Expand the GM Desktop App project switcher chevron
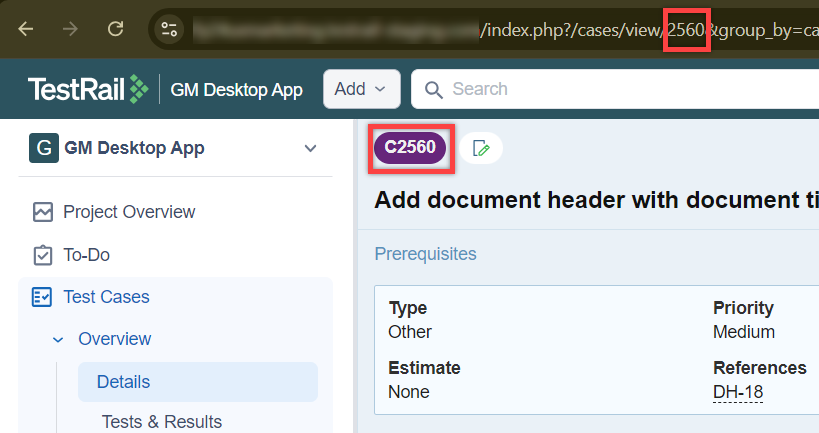Image resolution: width=819 pixels, height=433 pixels. (x=310, y=148)
